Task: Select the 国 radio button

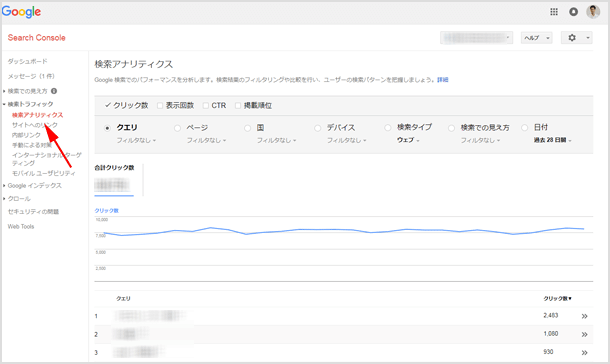Action: 247,128
